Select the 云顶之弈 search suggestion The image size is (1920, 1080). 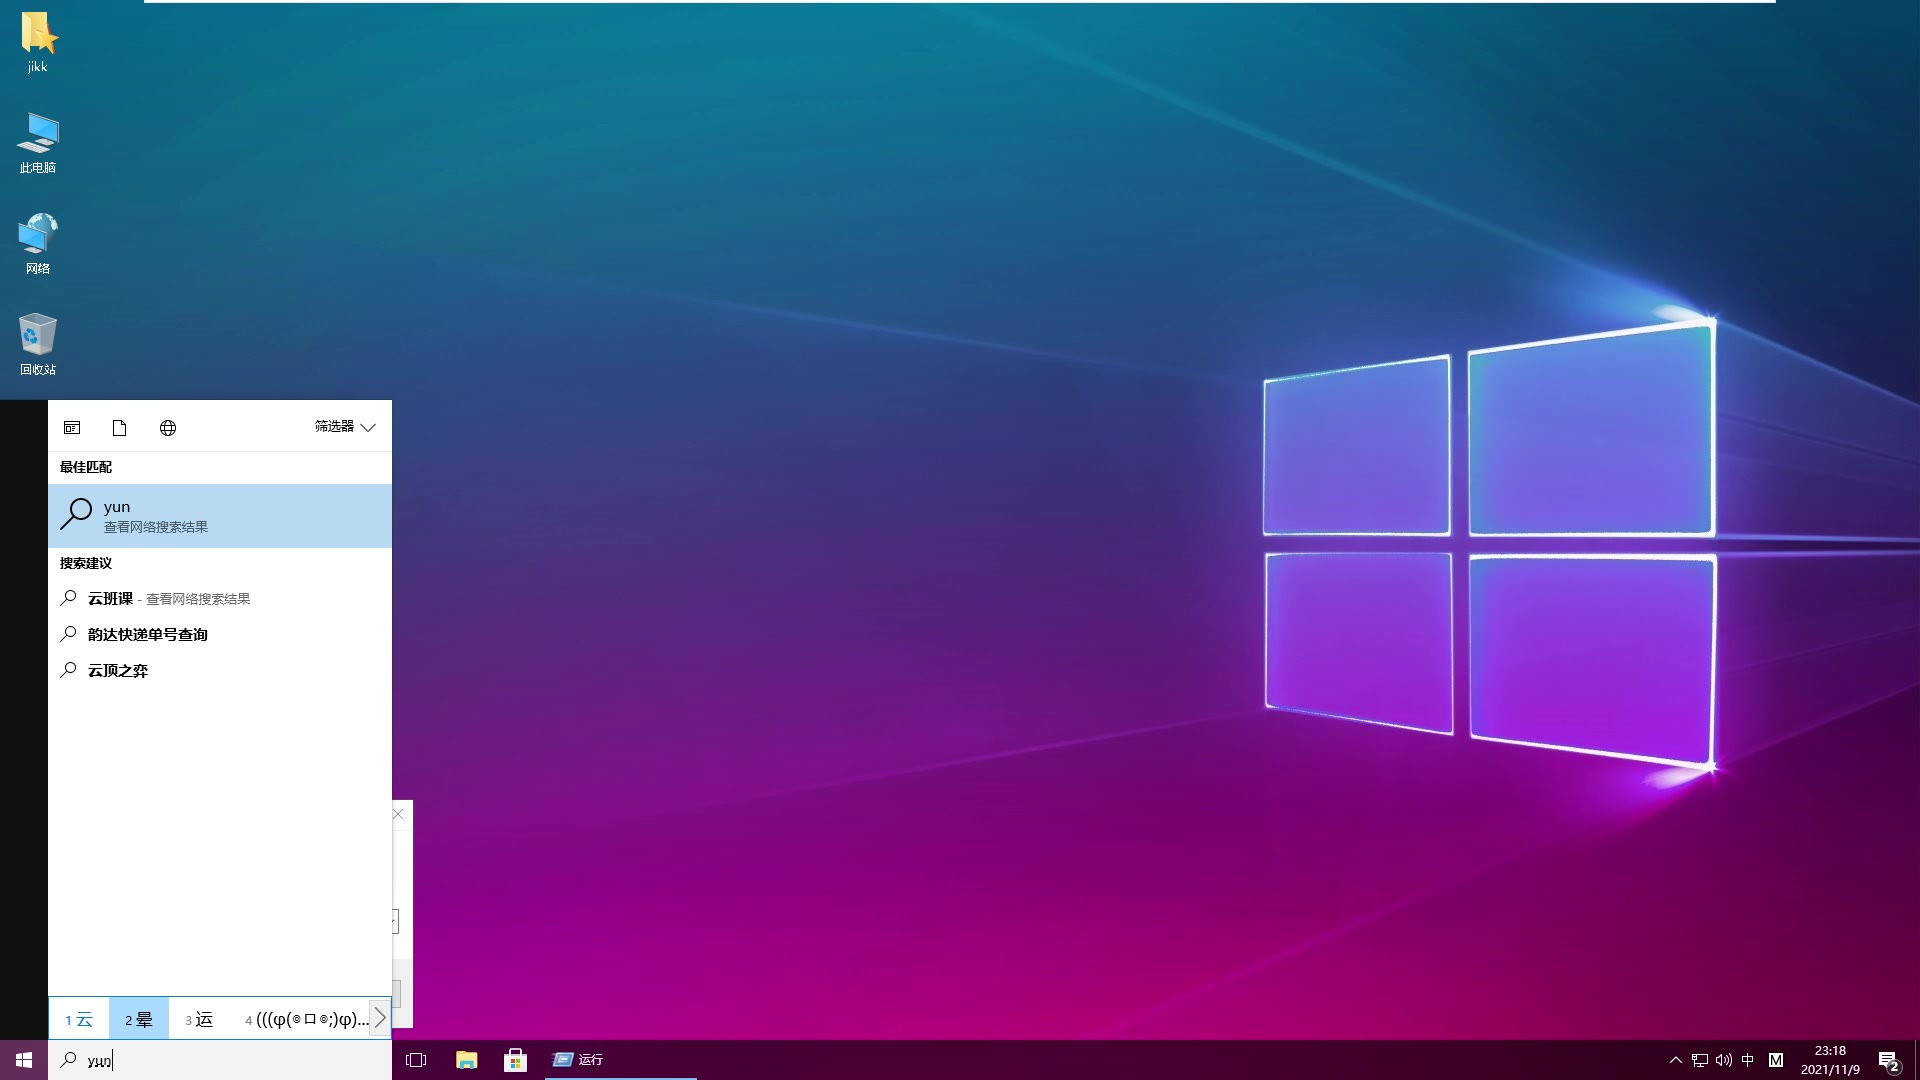pos(220,670)
